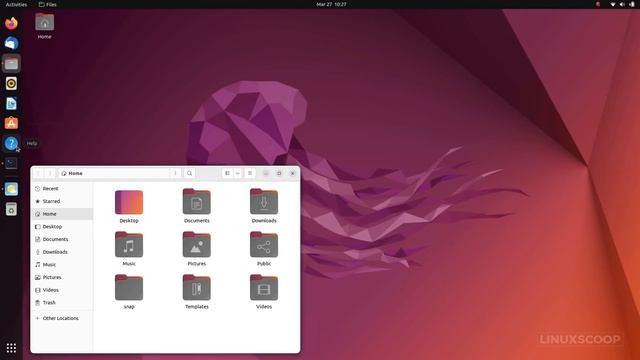This screenshot has height=360, width=640.
Task: Open the clock calendar in top bar
Action: point(331,4)
